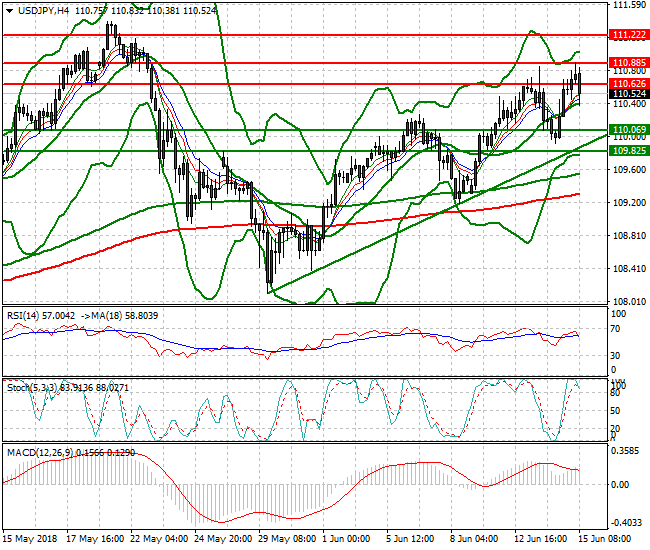Select the red 110.626 resistance price label

click(x=629, y=84)
